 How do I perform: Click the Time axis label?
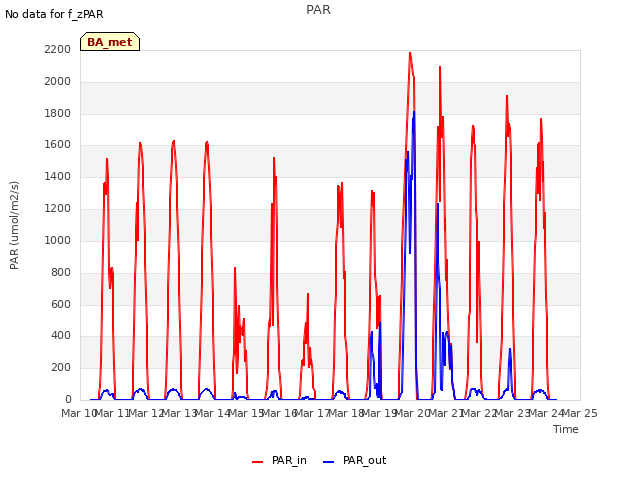tap(566, 429)
